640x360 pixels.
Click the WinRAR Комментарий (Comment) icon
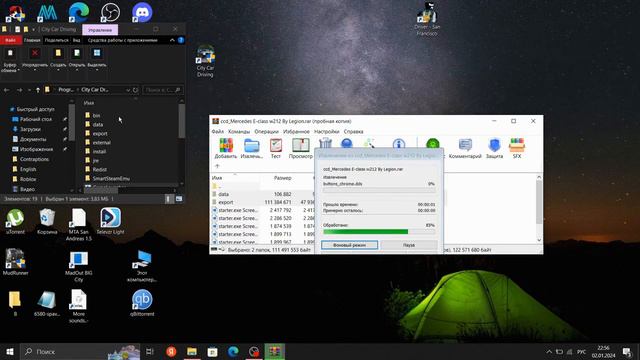pyautogui.click(x=465, y=145)
